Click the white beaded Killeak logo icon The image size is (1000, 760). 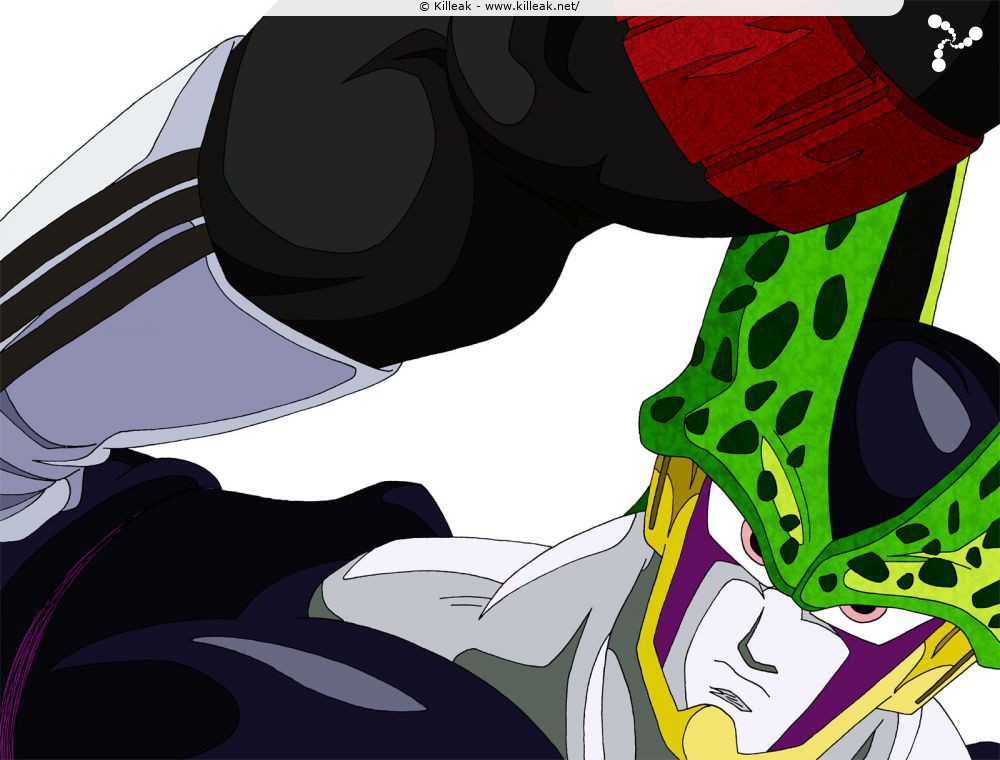(x=954, y=43)
